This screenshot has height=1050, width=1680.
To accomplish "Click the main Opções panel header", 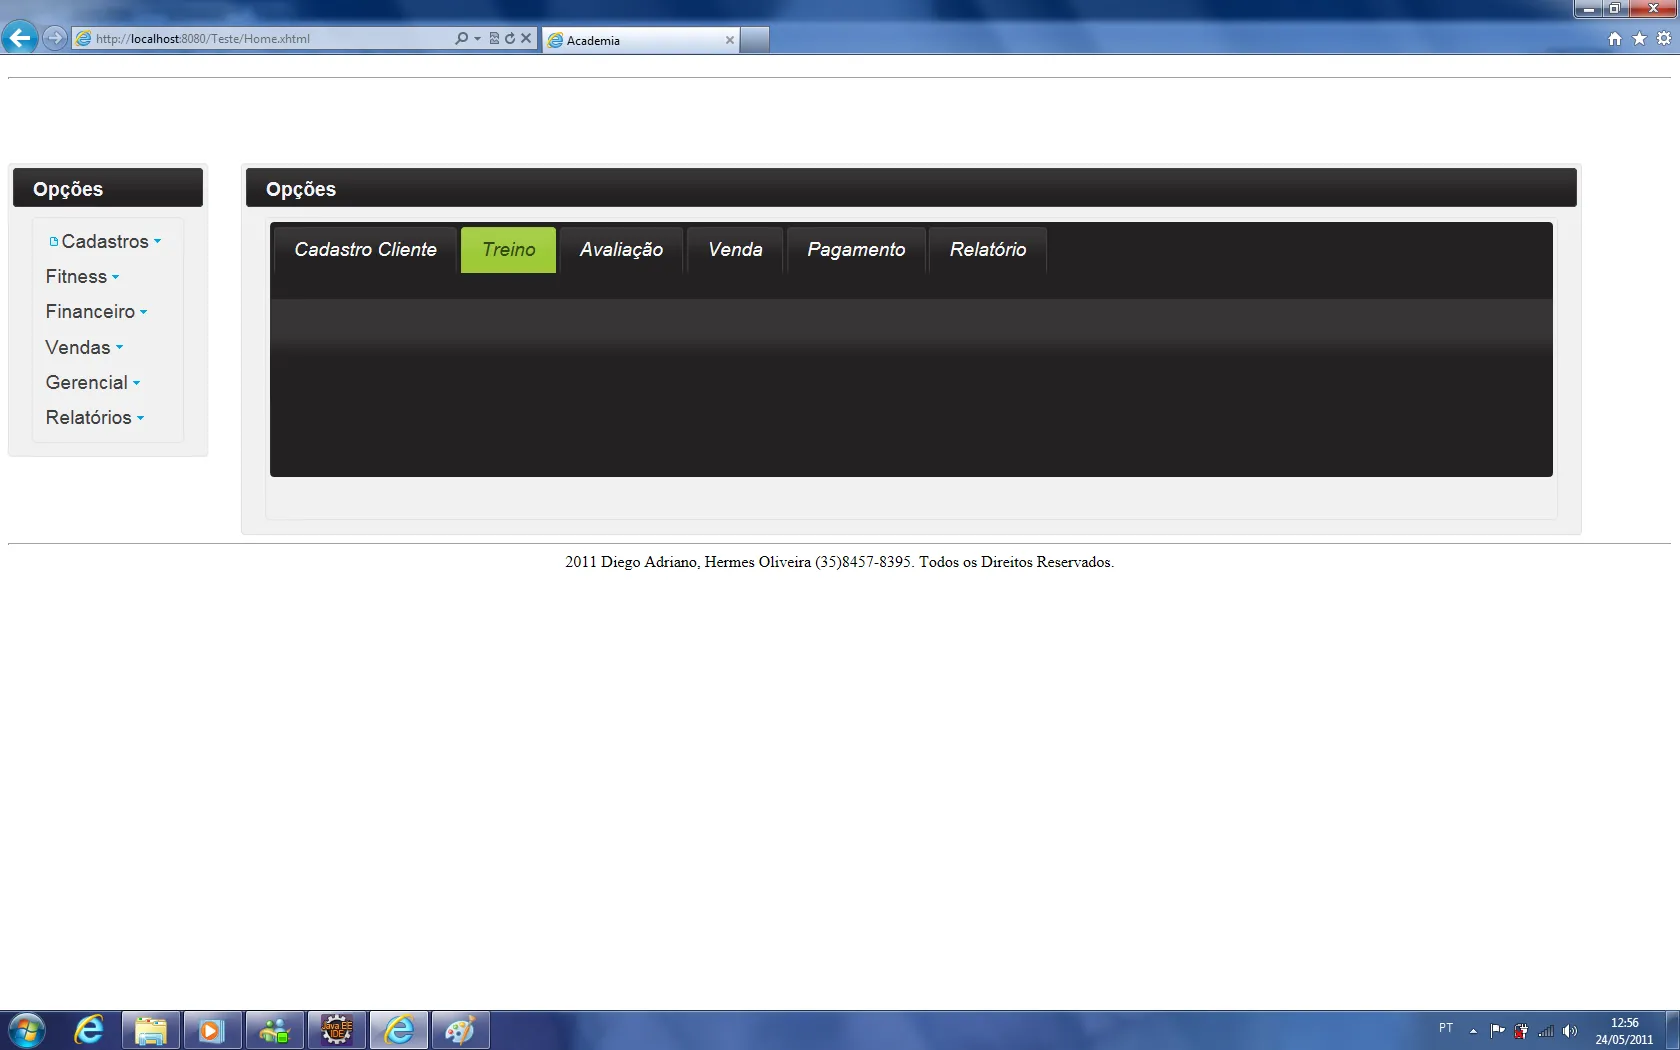I will [911, 188].
